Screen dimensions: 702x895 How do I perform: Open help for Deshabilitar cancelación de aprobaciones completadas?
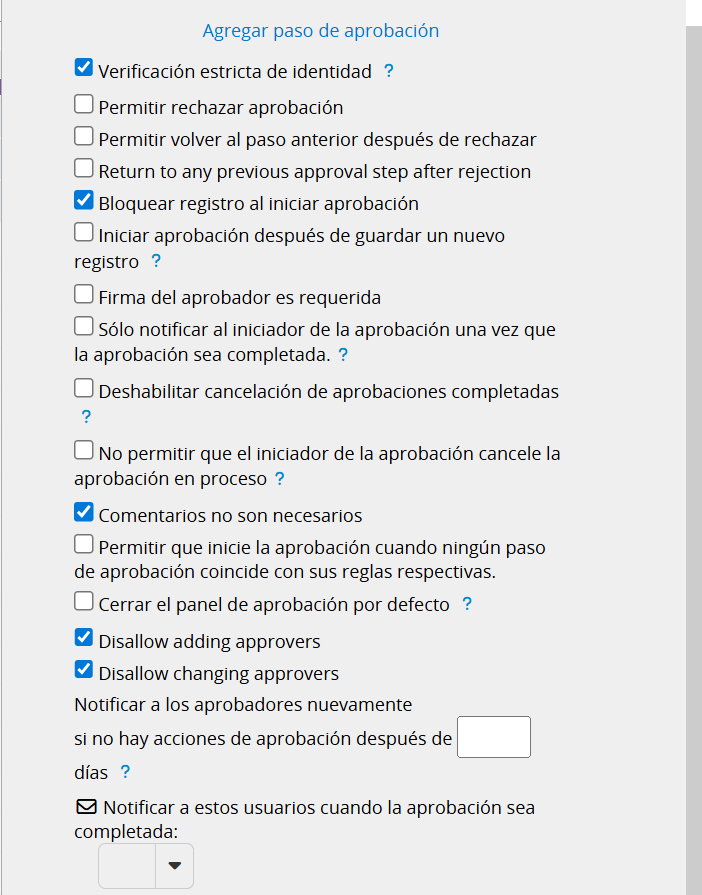86,417
